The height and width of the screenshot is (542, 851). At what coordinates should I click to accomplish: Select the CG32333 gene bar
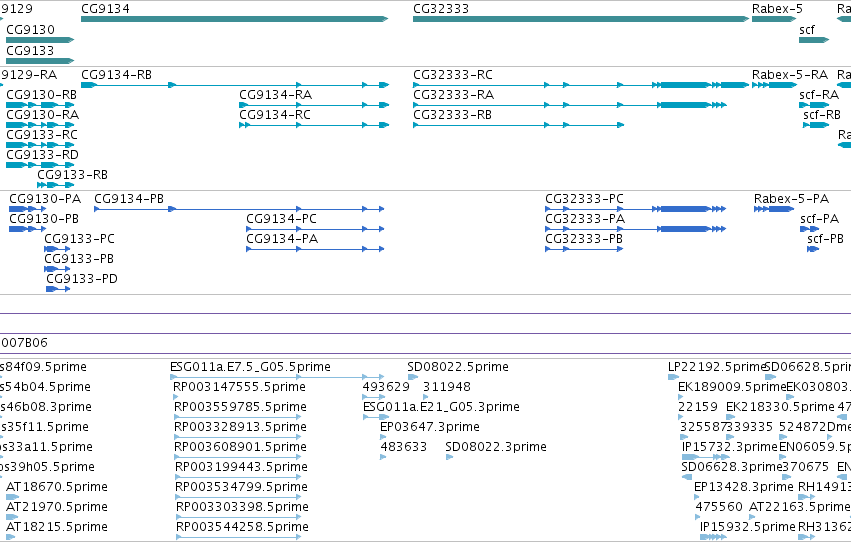click(581, 19)
